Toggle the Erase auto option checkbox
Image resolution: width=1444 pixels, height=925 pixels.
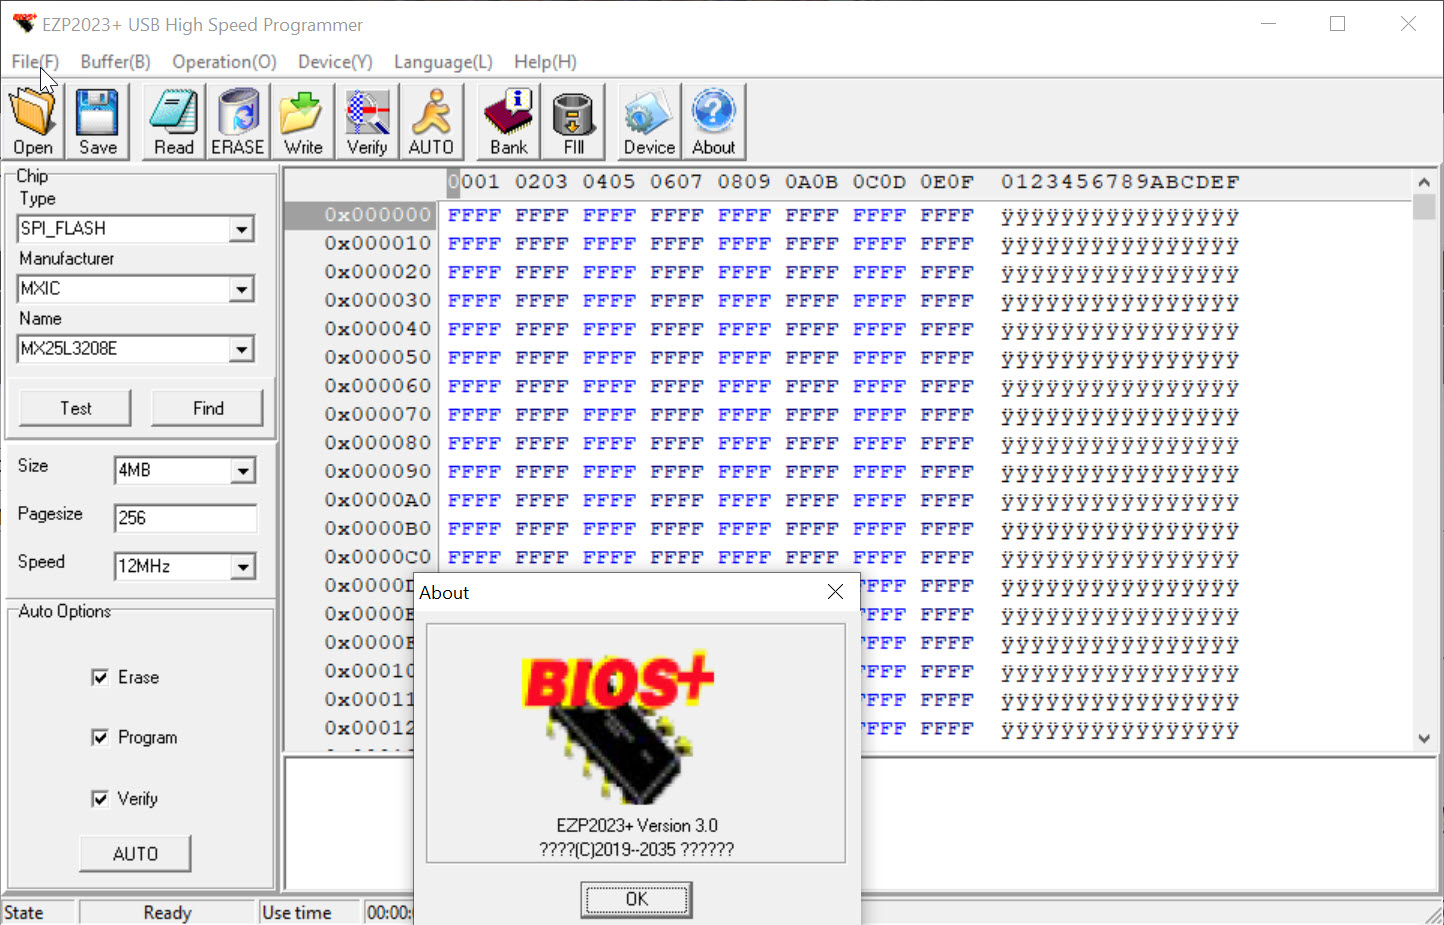pos(100,678)
